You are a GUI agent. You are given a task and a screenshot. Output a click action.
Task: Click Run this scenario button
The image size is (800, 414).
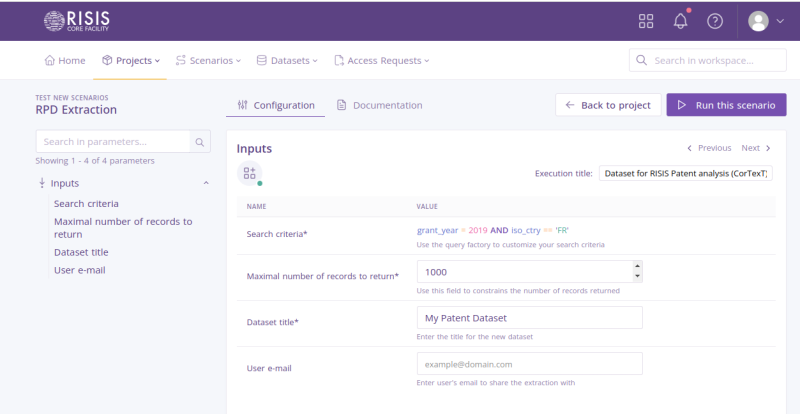pos(726,105)
